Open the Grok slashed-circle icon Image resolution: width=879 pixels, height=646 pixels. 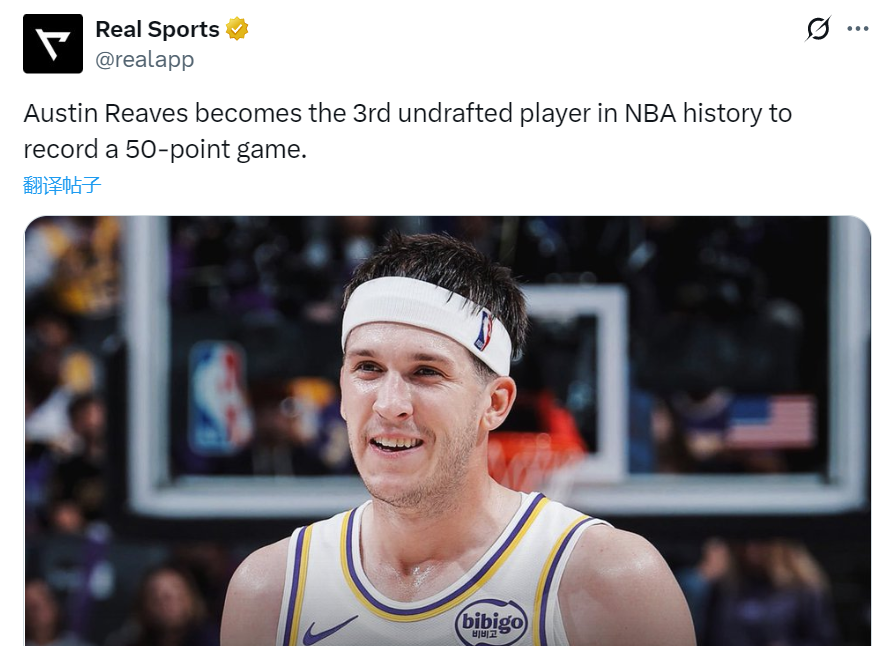(817, 29)
